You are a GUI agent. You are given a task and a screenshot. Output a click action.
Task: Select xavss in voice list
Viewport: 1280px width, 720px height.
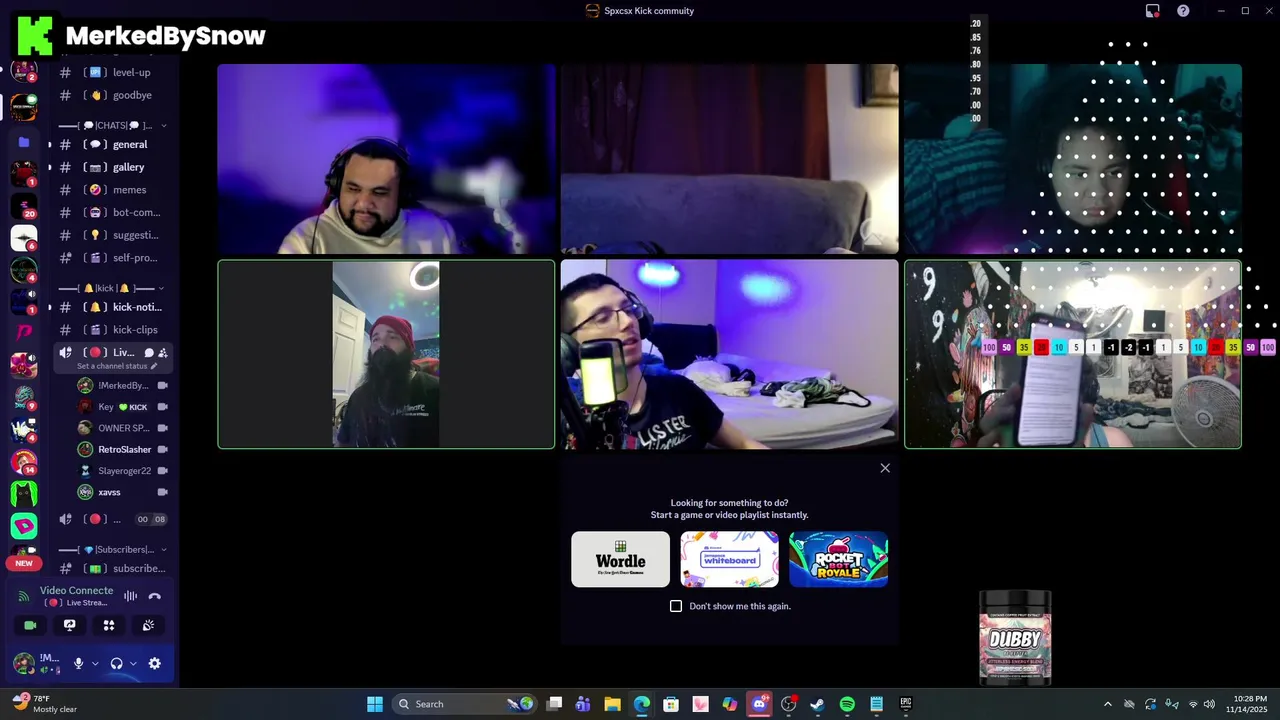coord(122,492)
